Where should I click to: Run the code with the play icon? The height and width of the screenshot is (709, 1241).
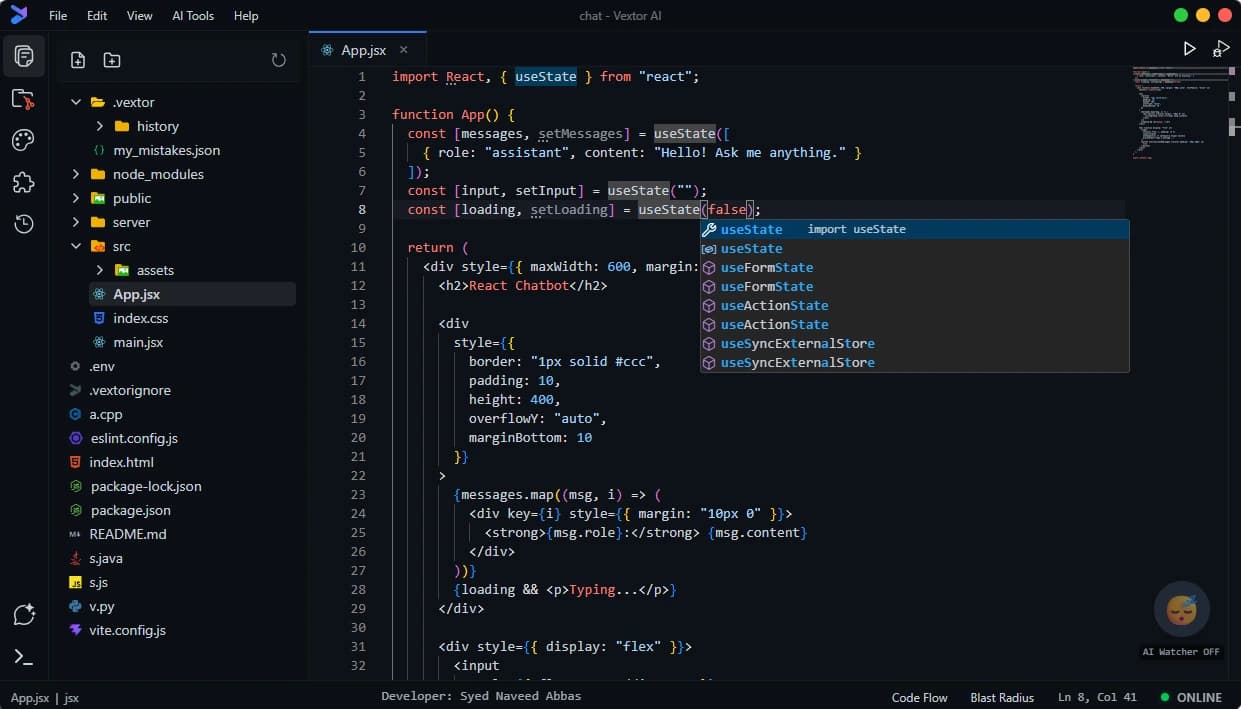point(1189,48)
